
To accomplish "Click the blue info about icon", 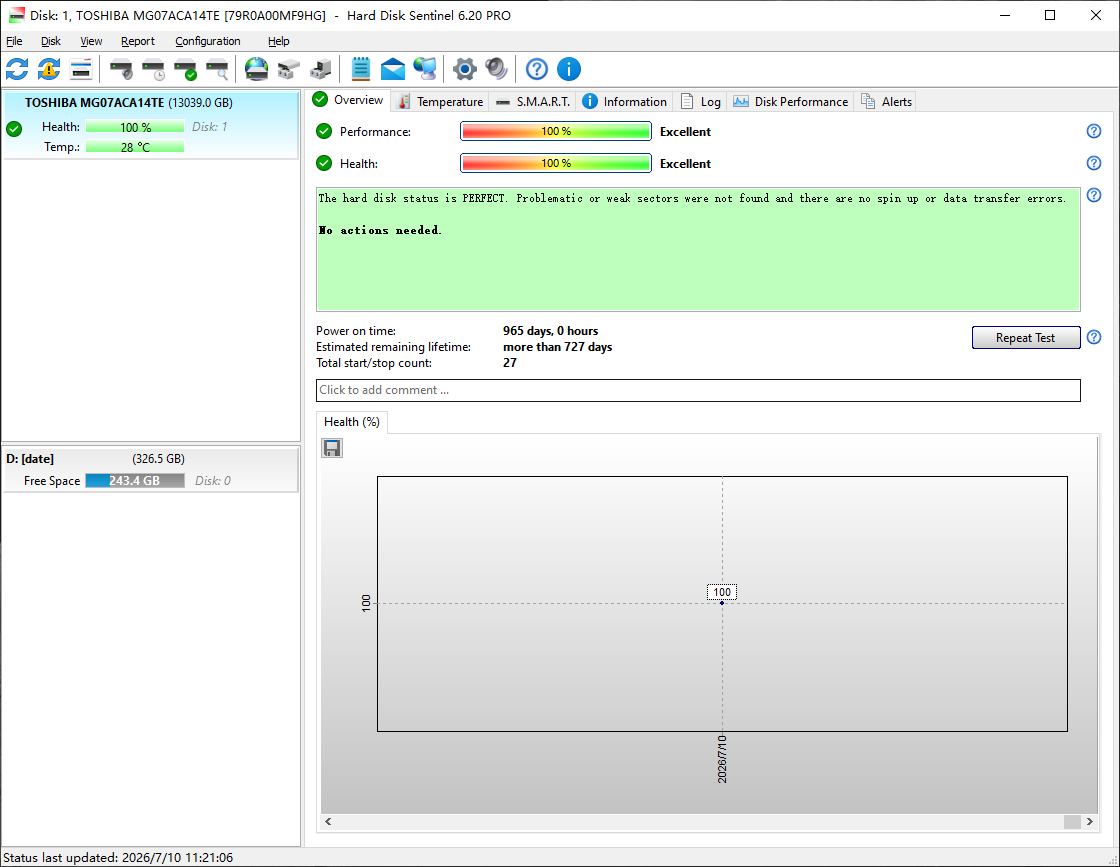I will coord(569,69).
